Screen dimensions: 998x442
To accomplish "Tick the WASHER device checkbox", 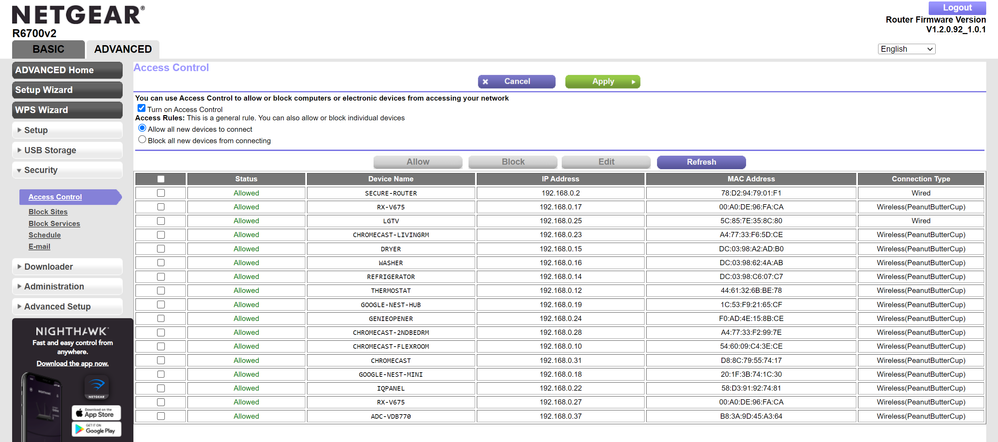I will 160,262.
